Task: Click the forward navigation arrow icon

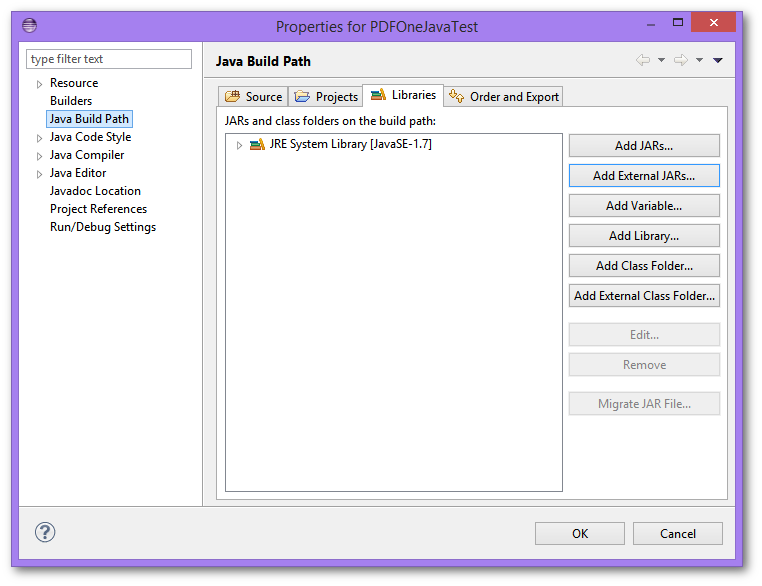Action: pyautogui.click(x=680, y=60)
